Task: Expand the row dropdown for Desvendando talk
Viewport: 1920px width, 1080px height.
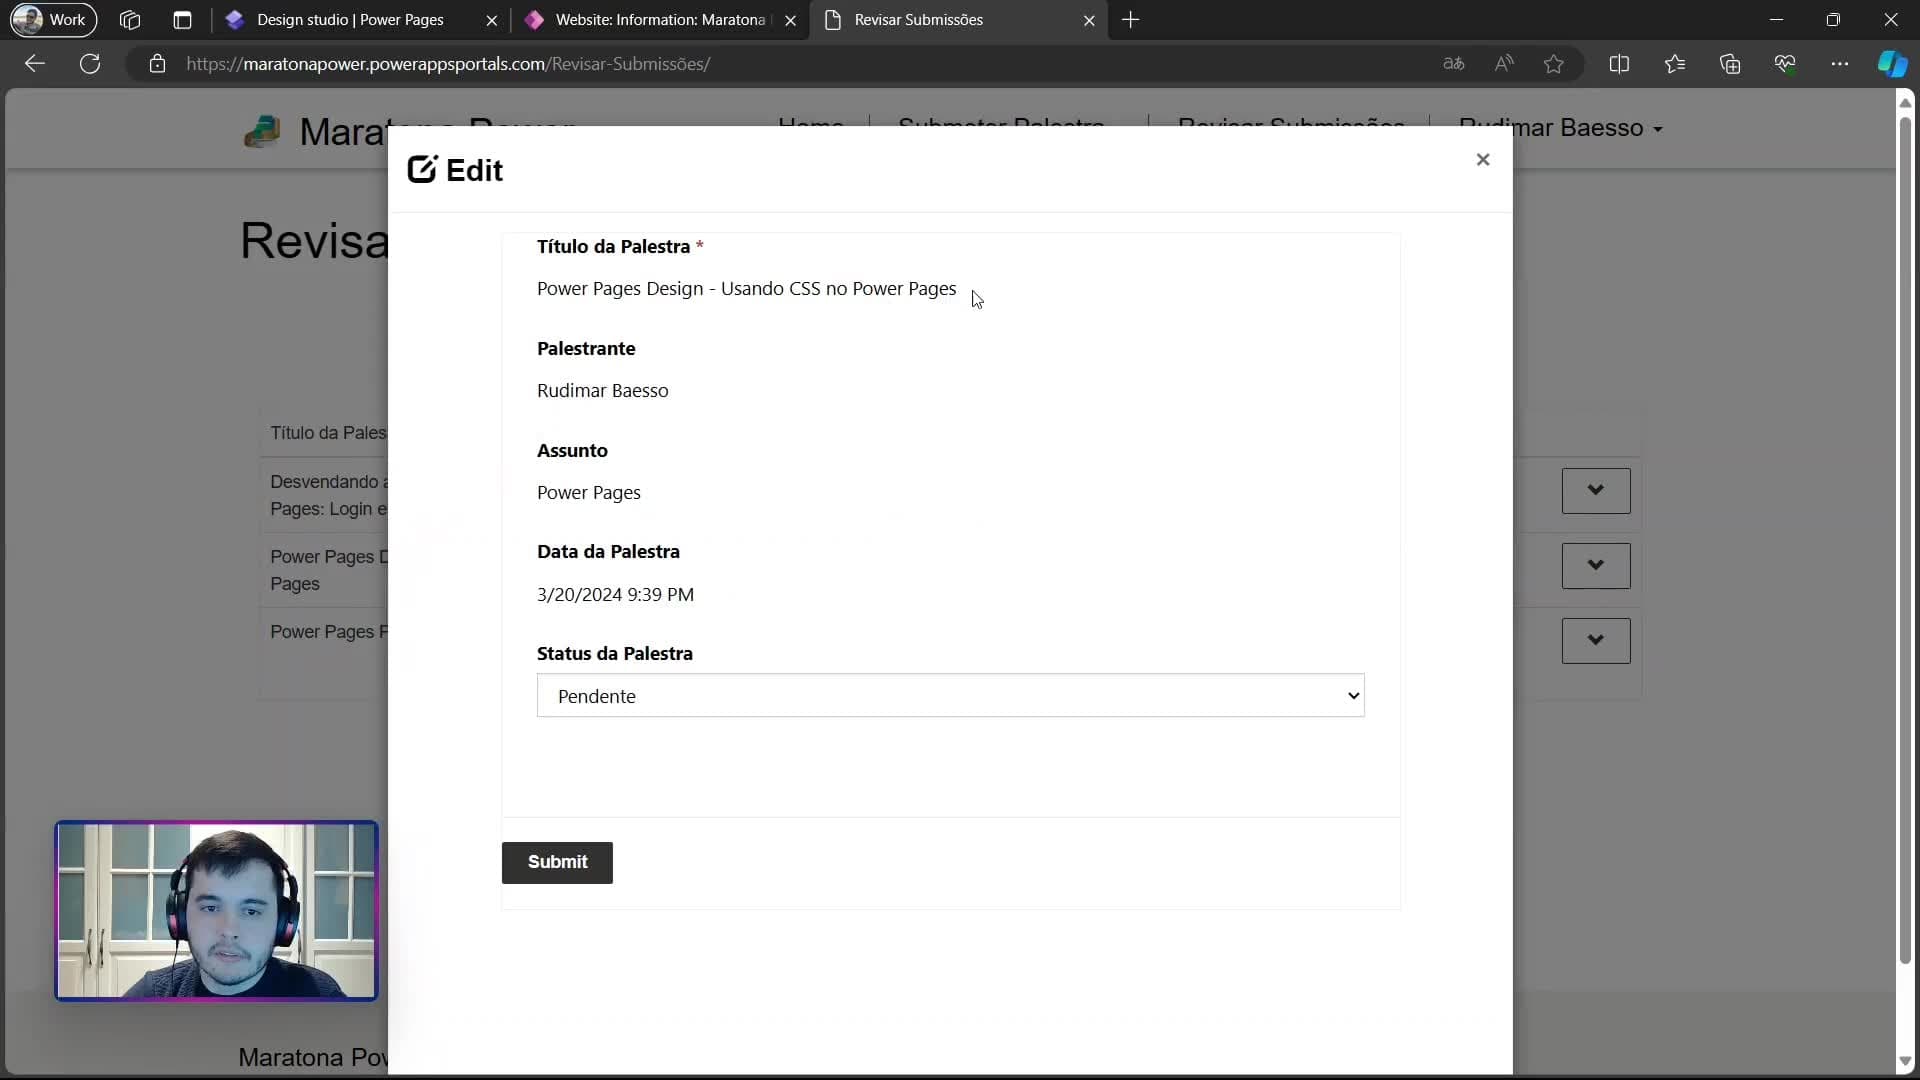Action: pos(1596,491)
